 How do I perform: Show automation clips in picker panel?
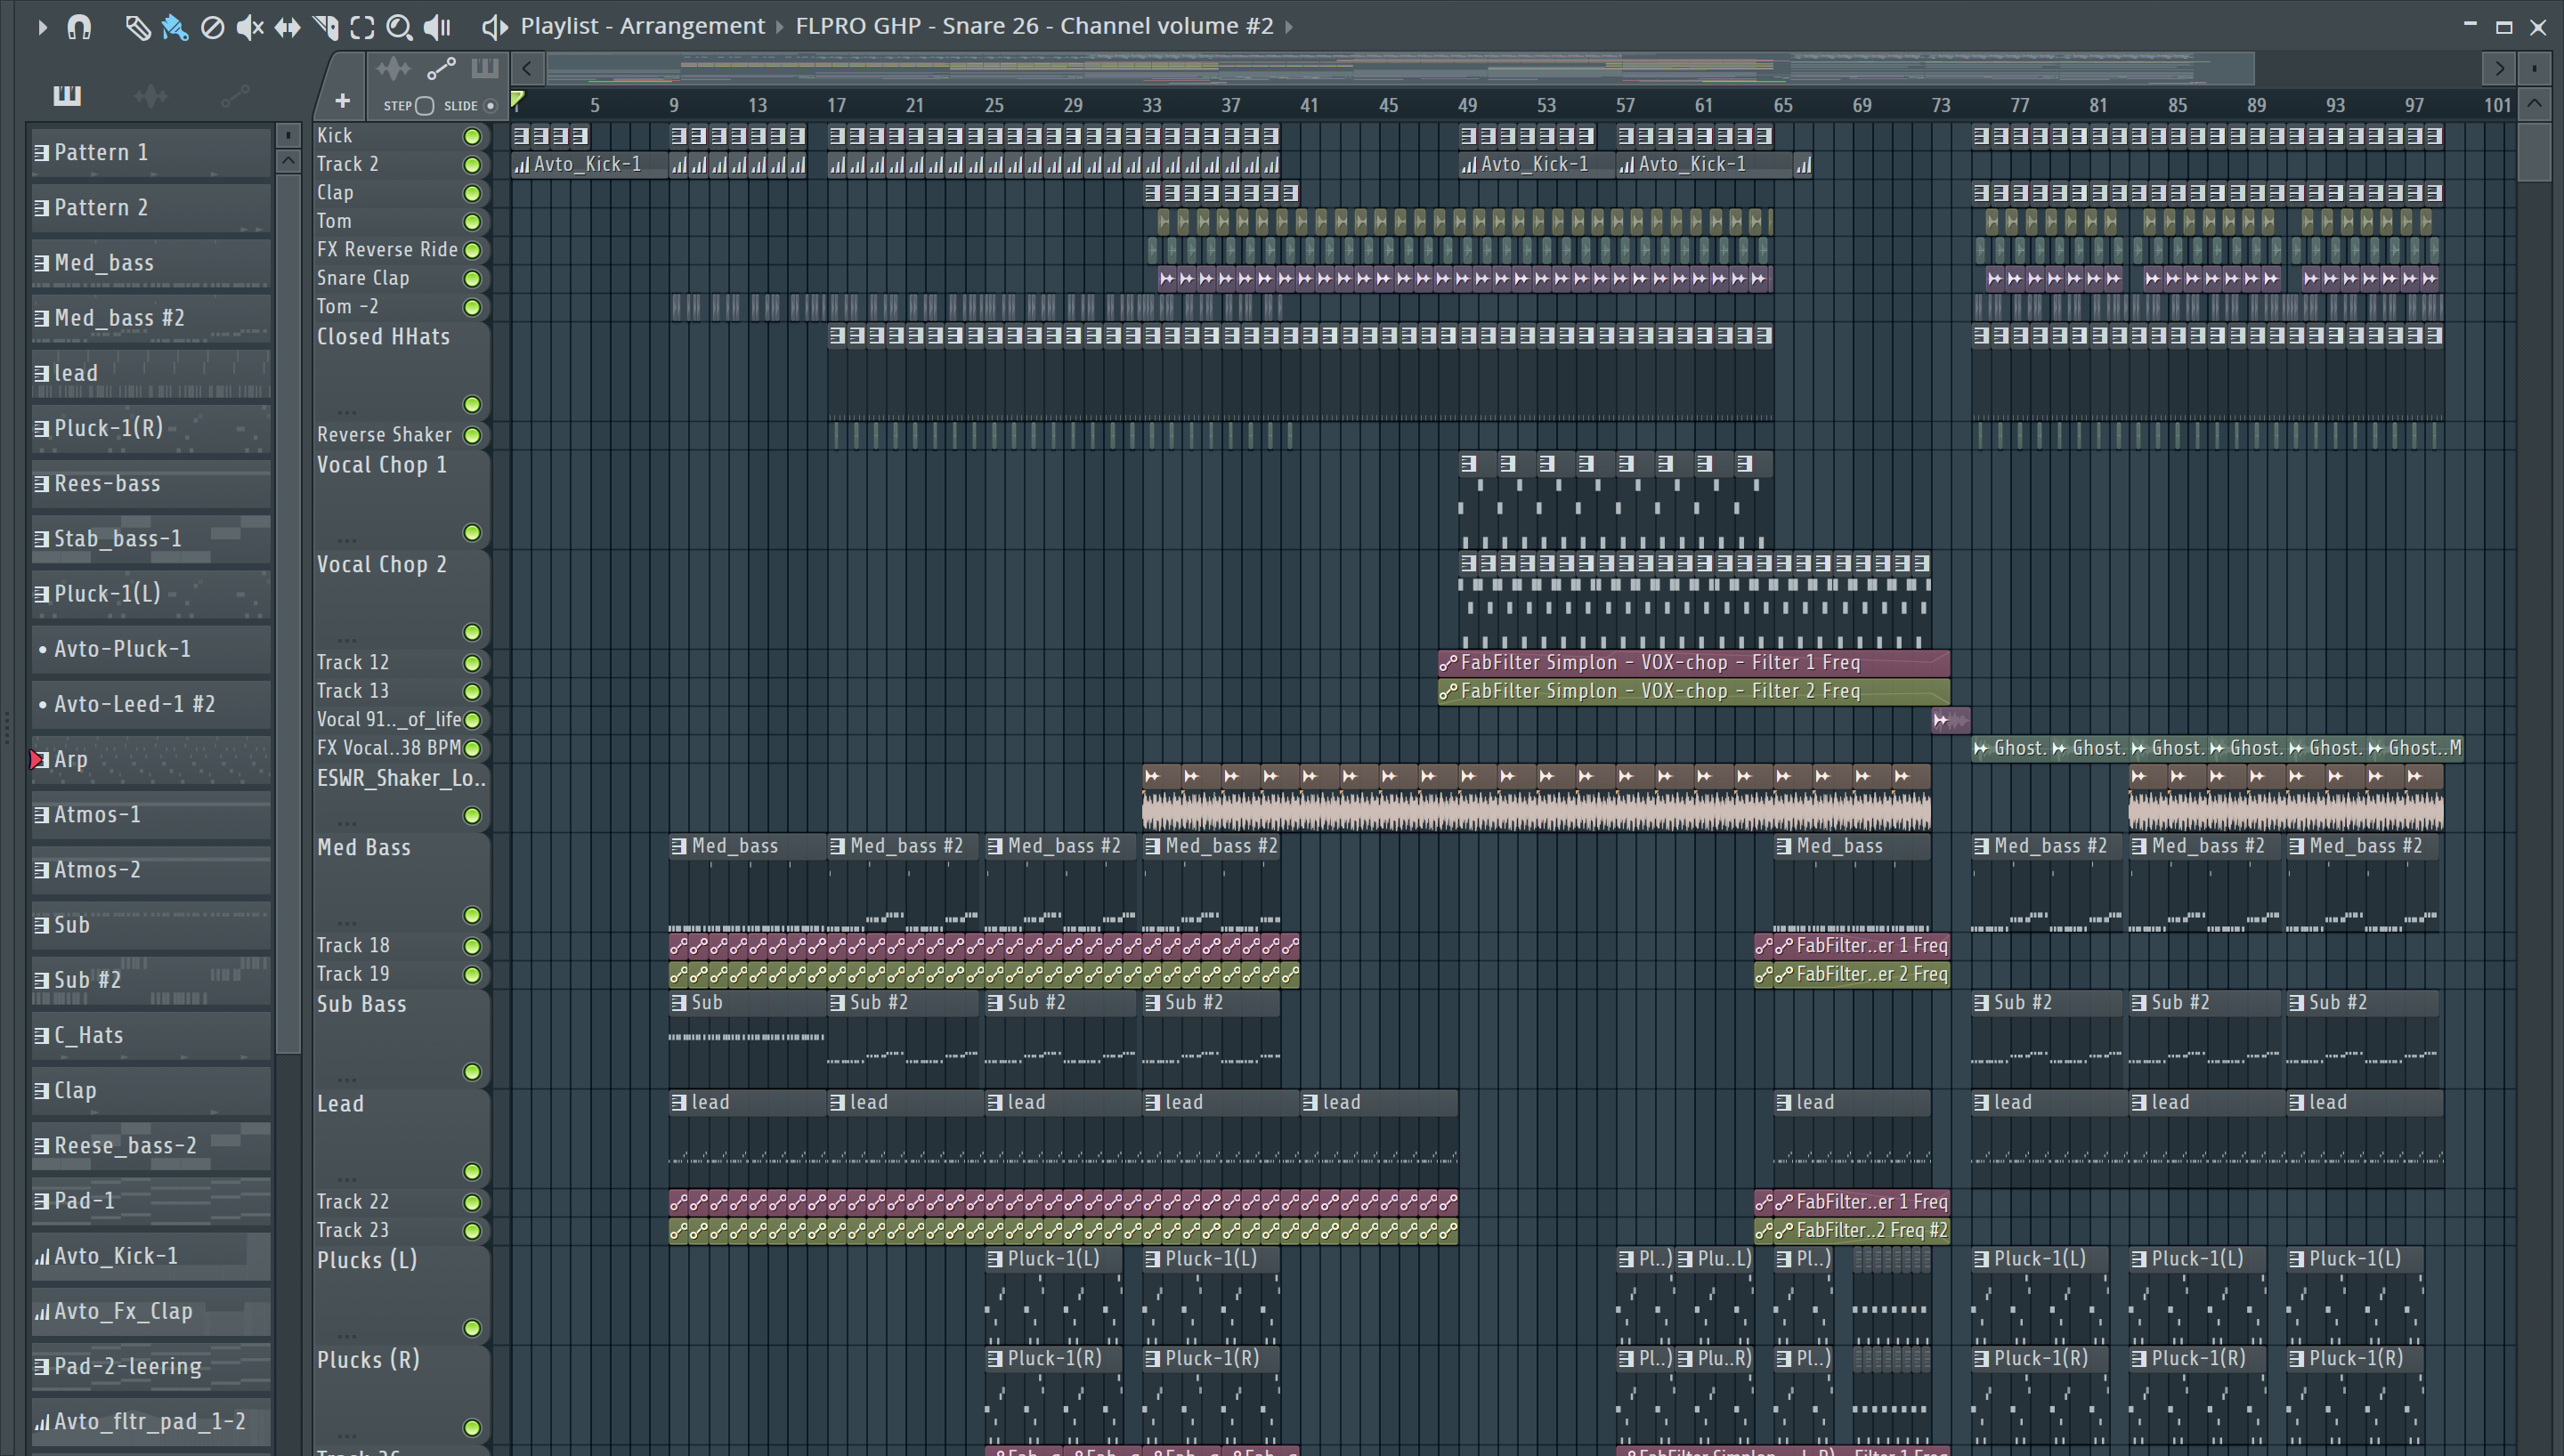pos(235,95)
